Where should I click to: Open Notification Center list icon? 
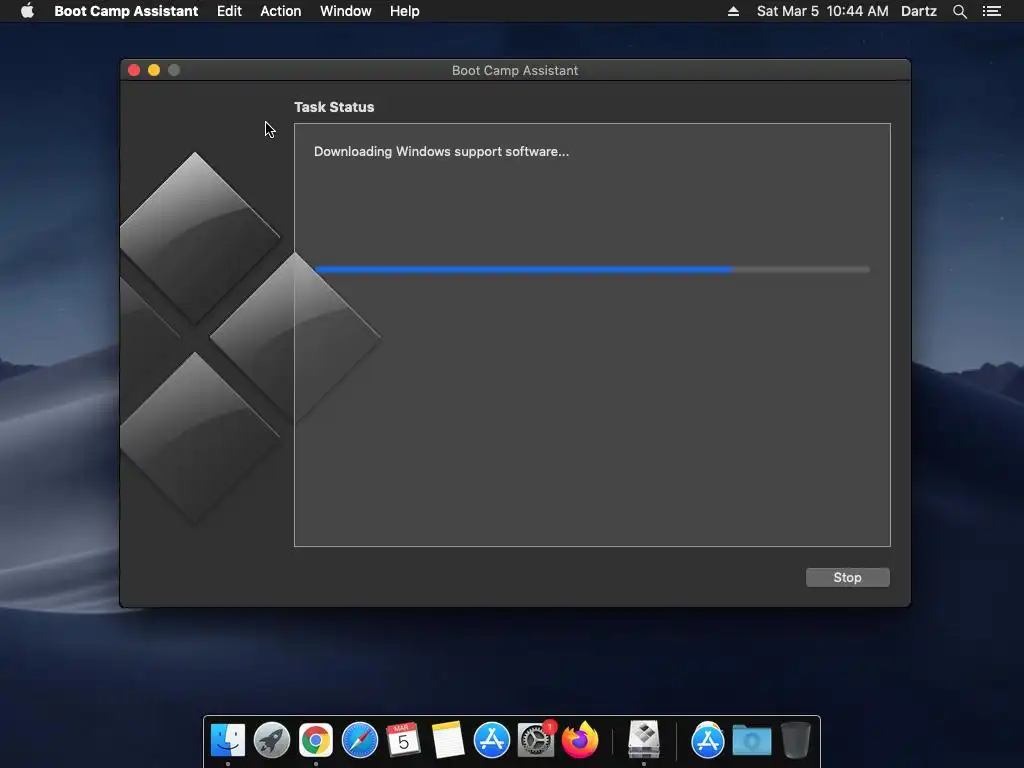(991, 11)
